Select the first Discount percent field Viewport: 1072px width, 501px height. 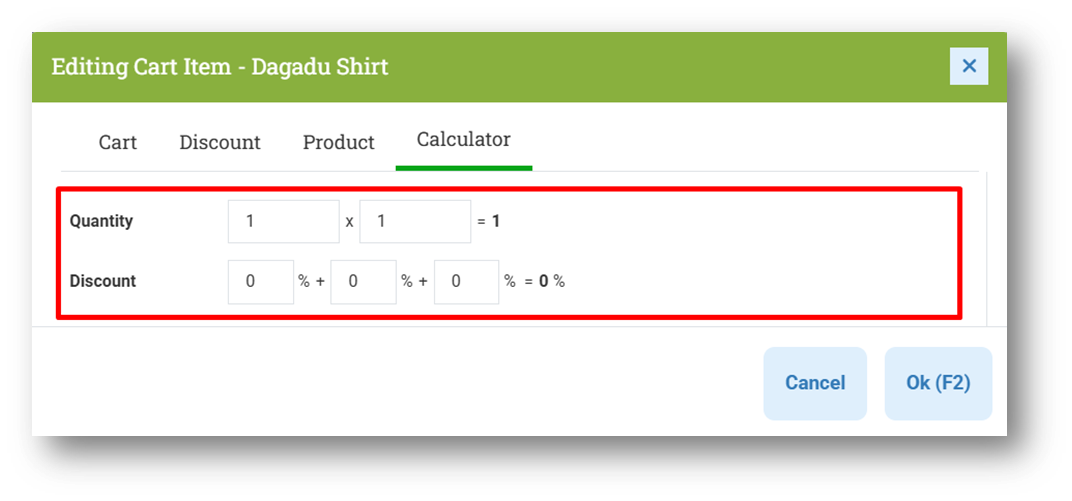coord(261,282)
